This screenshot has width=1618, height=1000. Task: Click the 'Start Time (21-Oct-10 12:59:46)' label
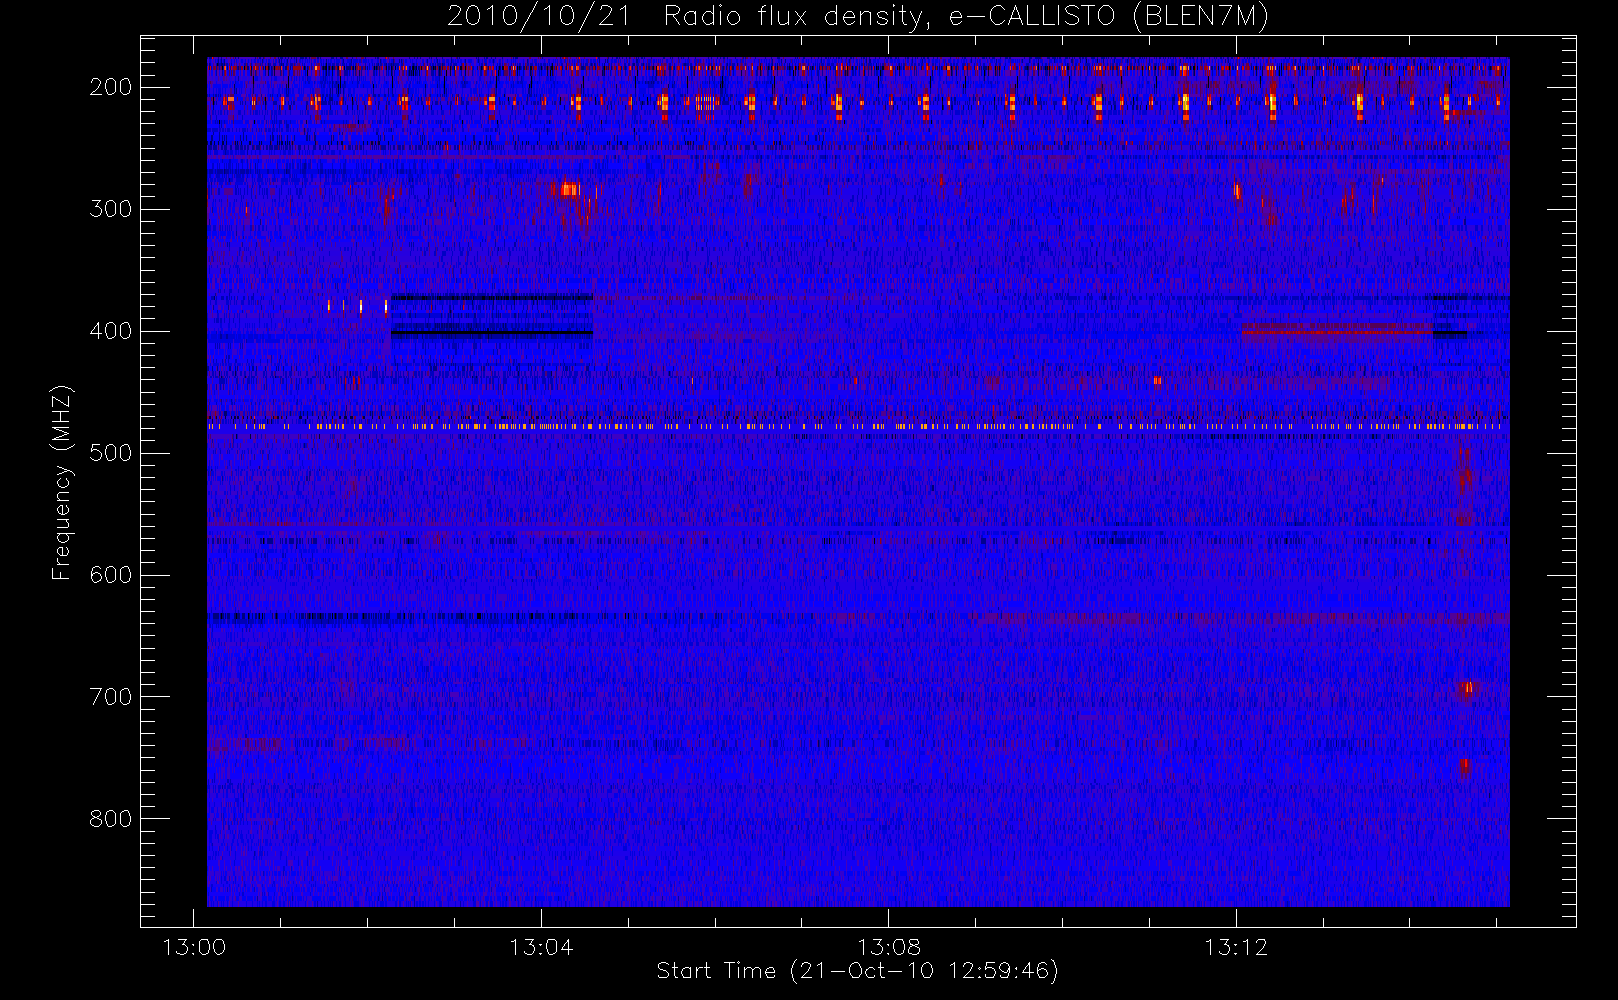857,971
